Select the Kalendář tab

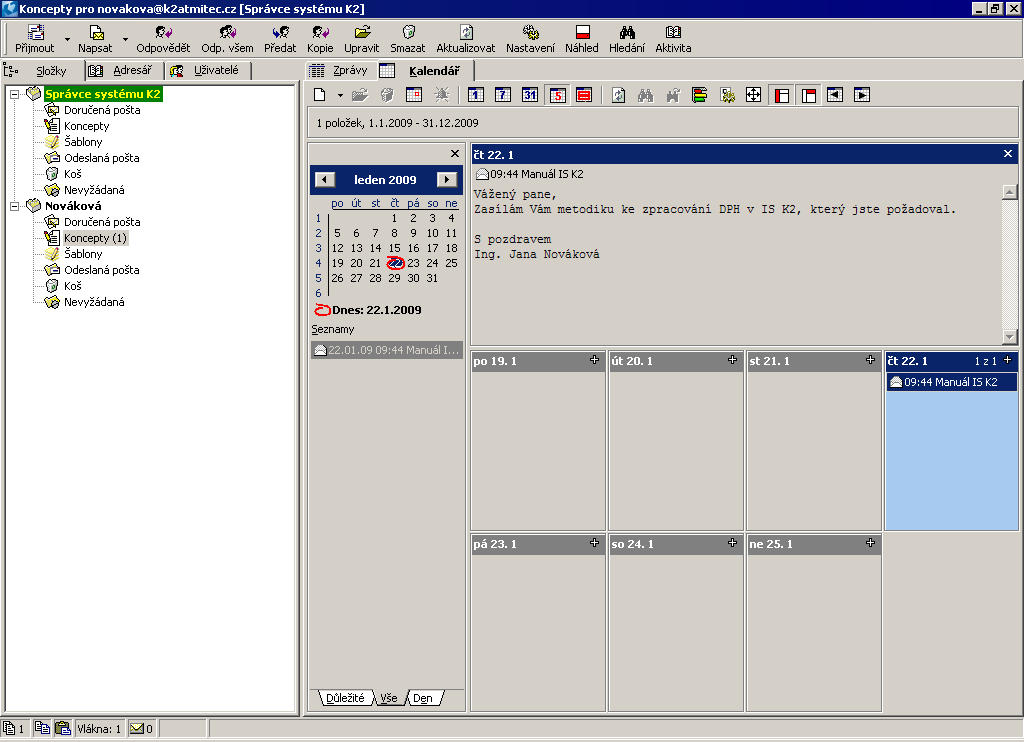[x=426, y=71]
